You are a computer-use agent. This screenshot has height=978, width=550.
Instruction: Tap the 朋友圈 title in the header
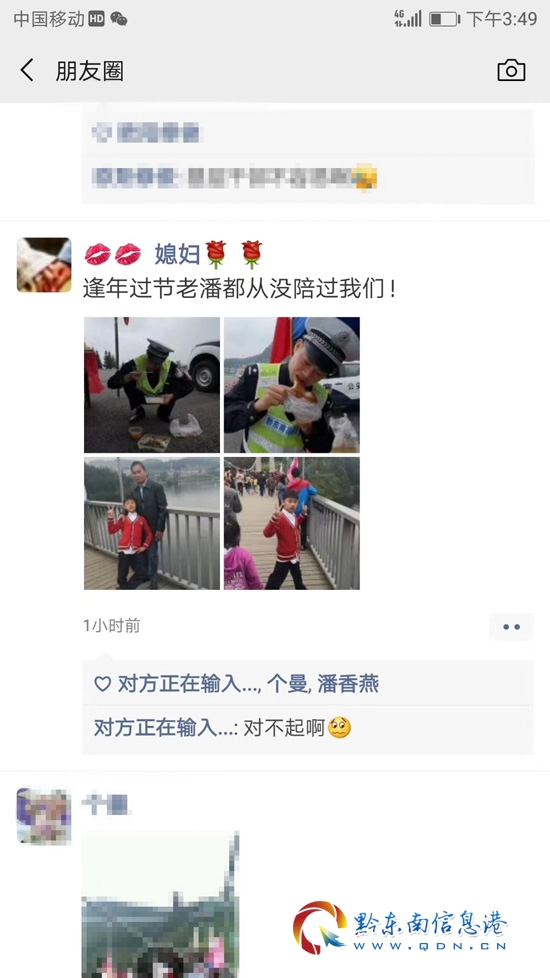pyautogui.click(x=90, y=71)
